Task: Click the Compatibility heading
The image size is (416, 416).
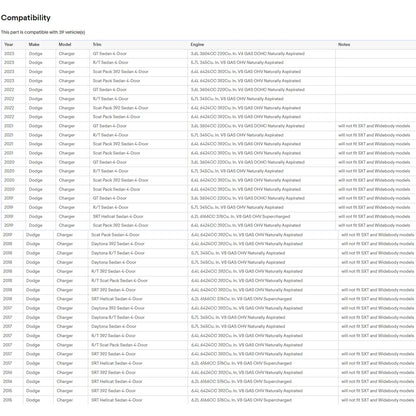Action: point(26,18)
